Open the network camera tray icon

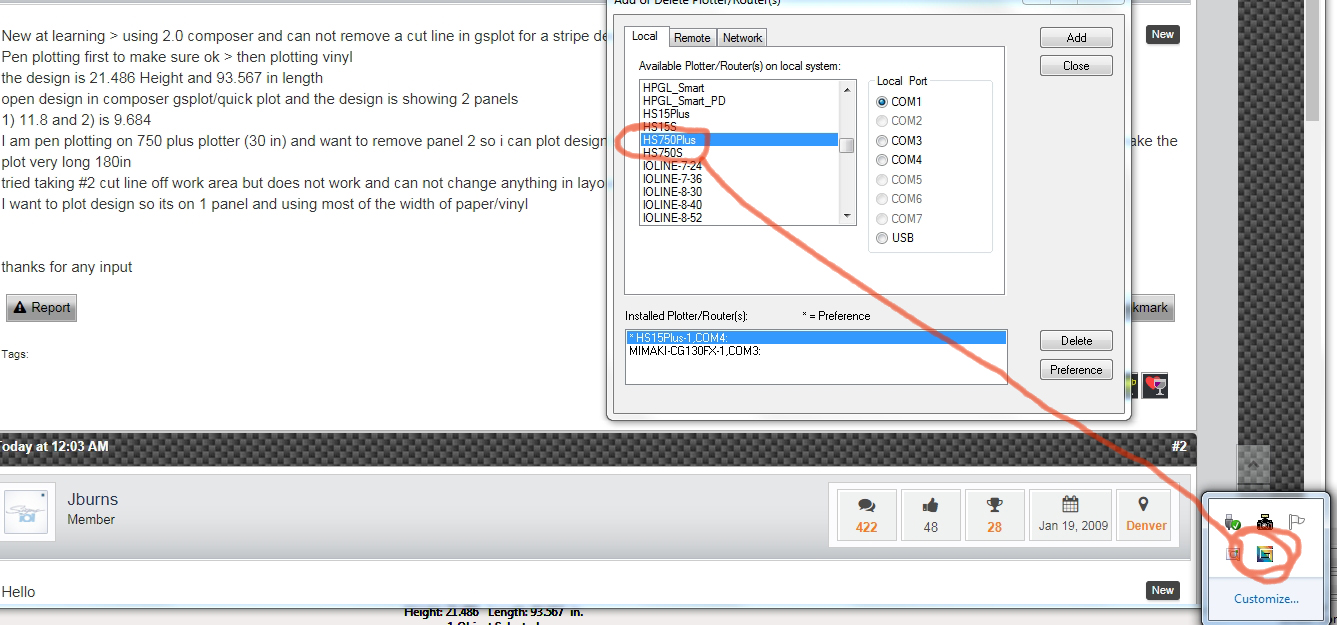1265,522
